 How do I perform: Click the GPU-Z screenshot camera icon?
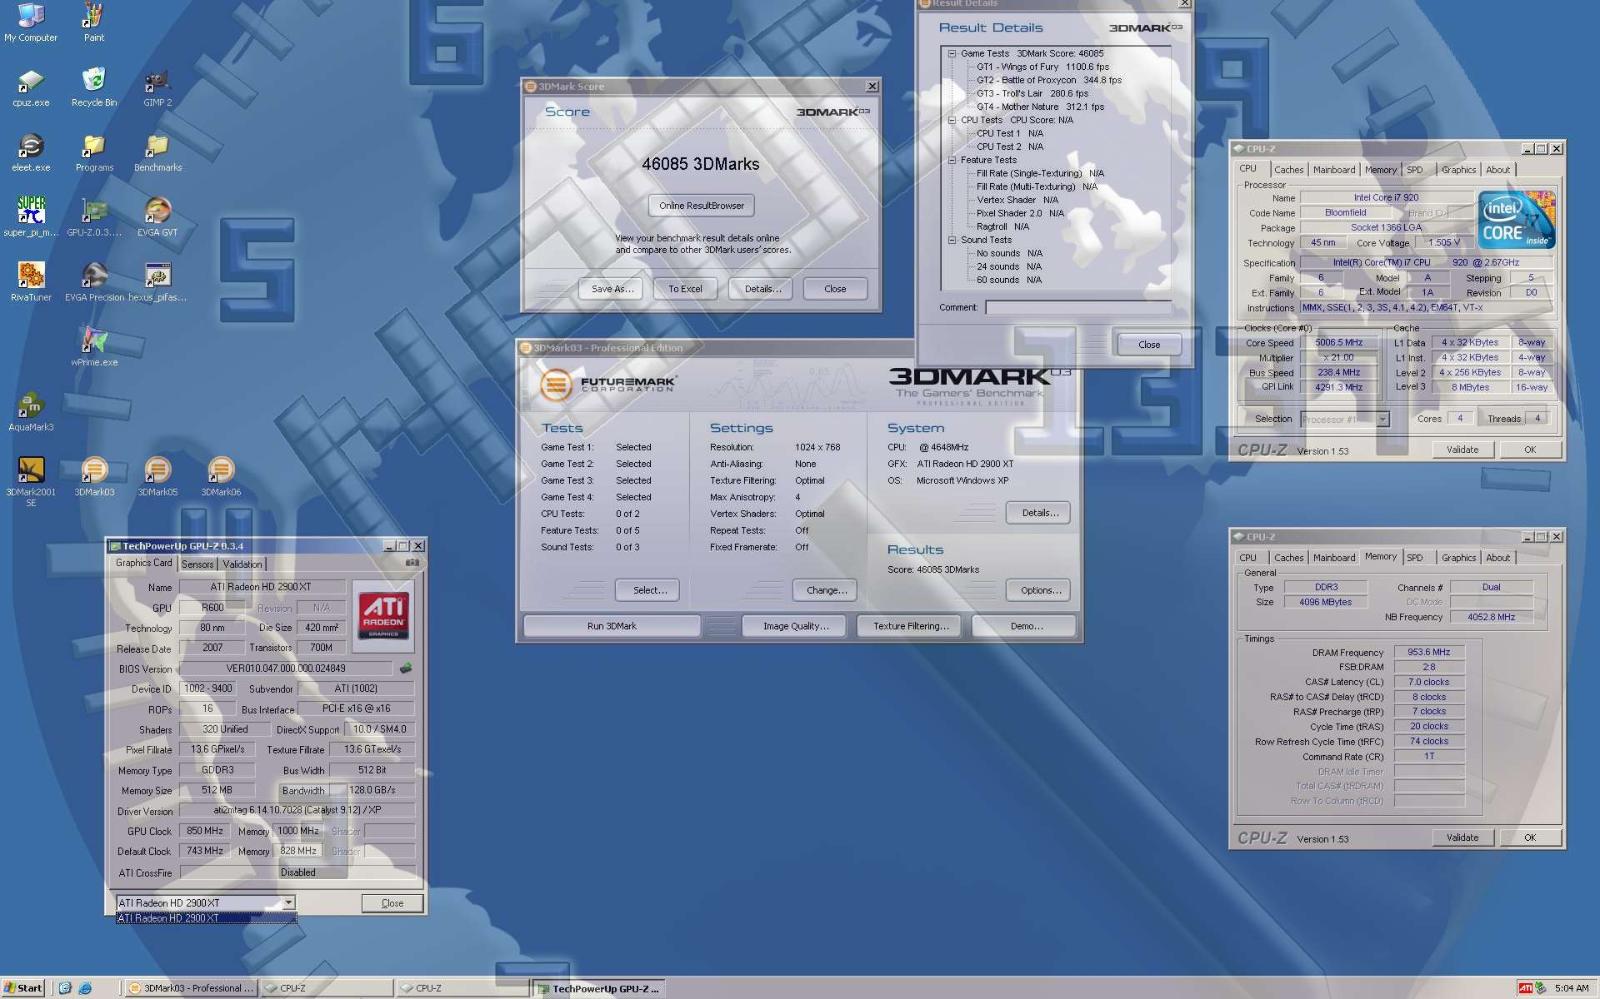pos(411,563)
